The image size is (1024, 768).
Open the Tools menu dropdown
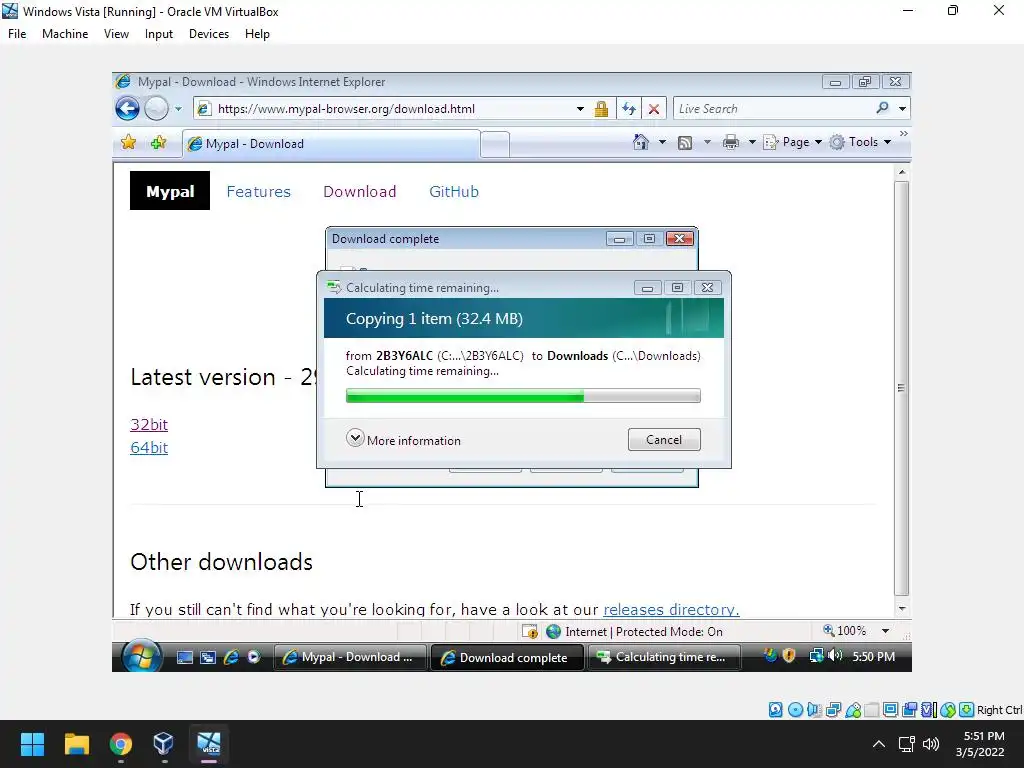coord(859,142)
